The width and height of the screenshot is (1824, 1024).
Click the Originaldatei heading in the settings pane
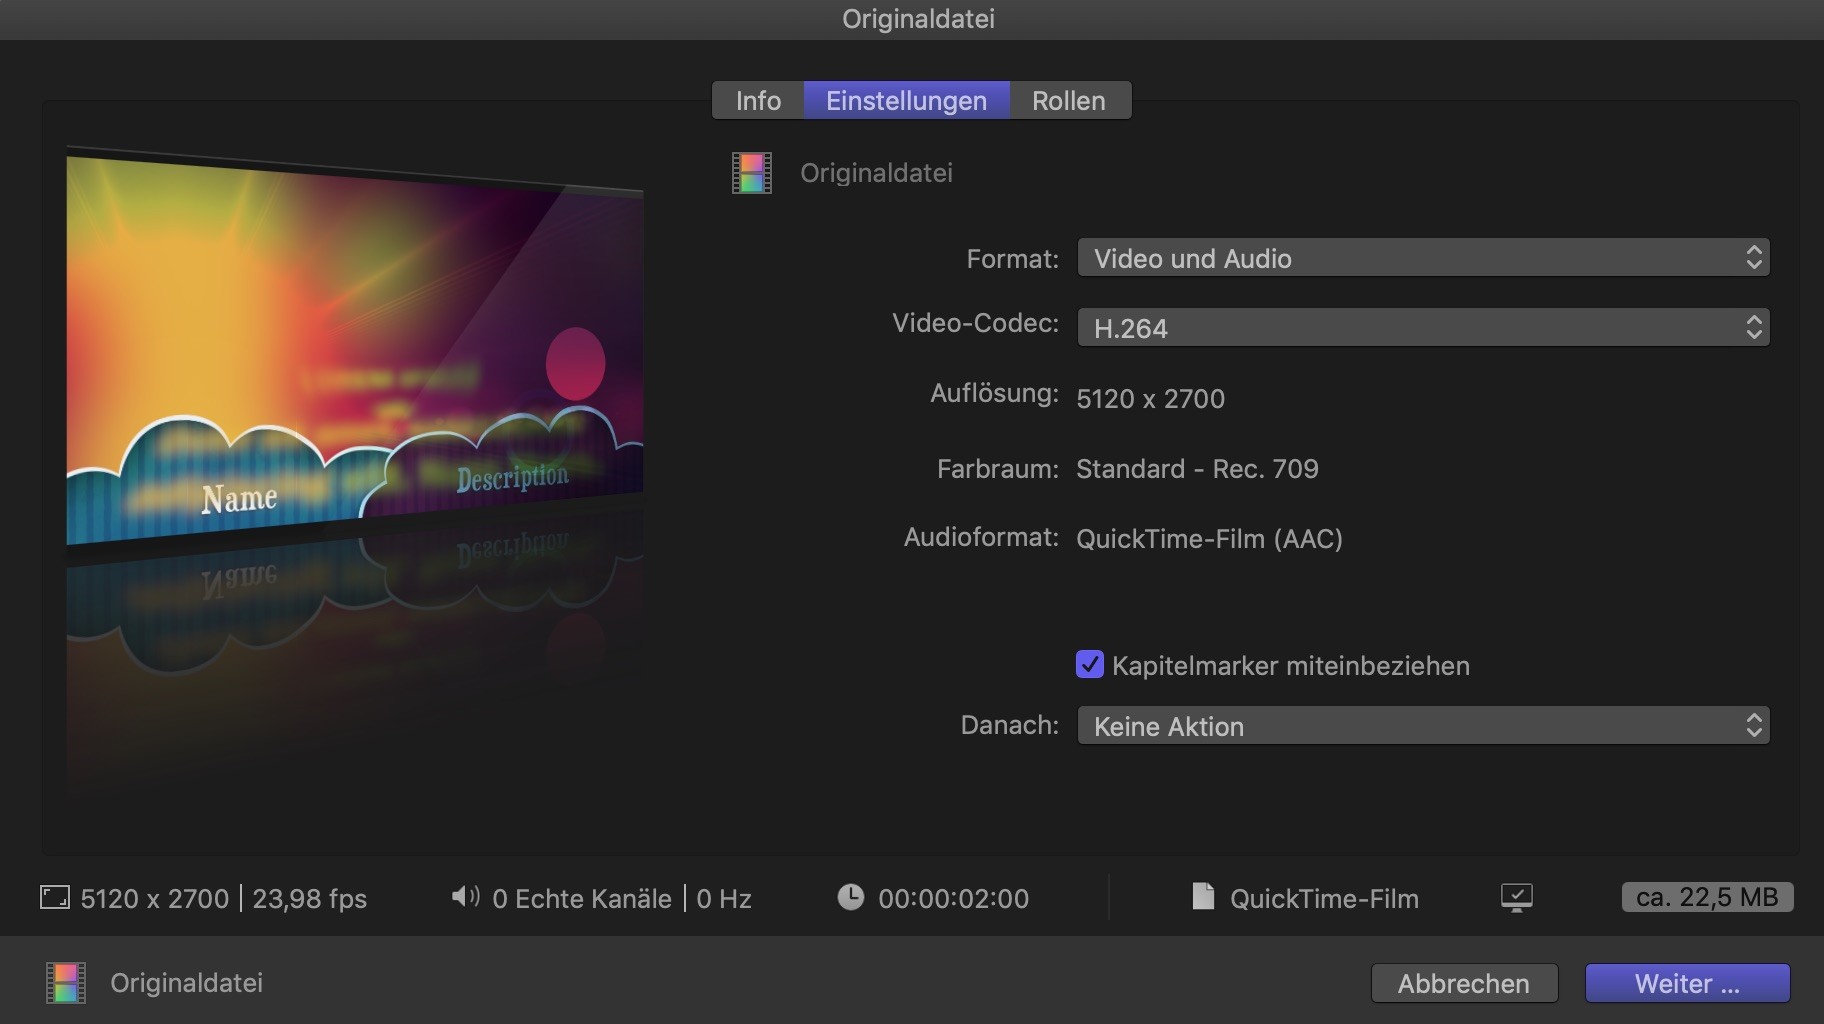tap(876, 173)
